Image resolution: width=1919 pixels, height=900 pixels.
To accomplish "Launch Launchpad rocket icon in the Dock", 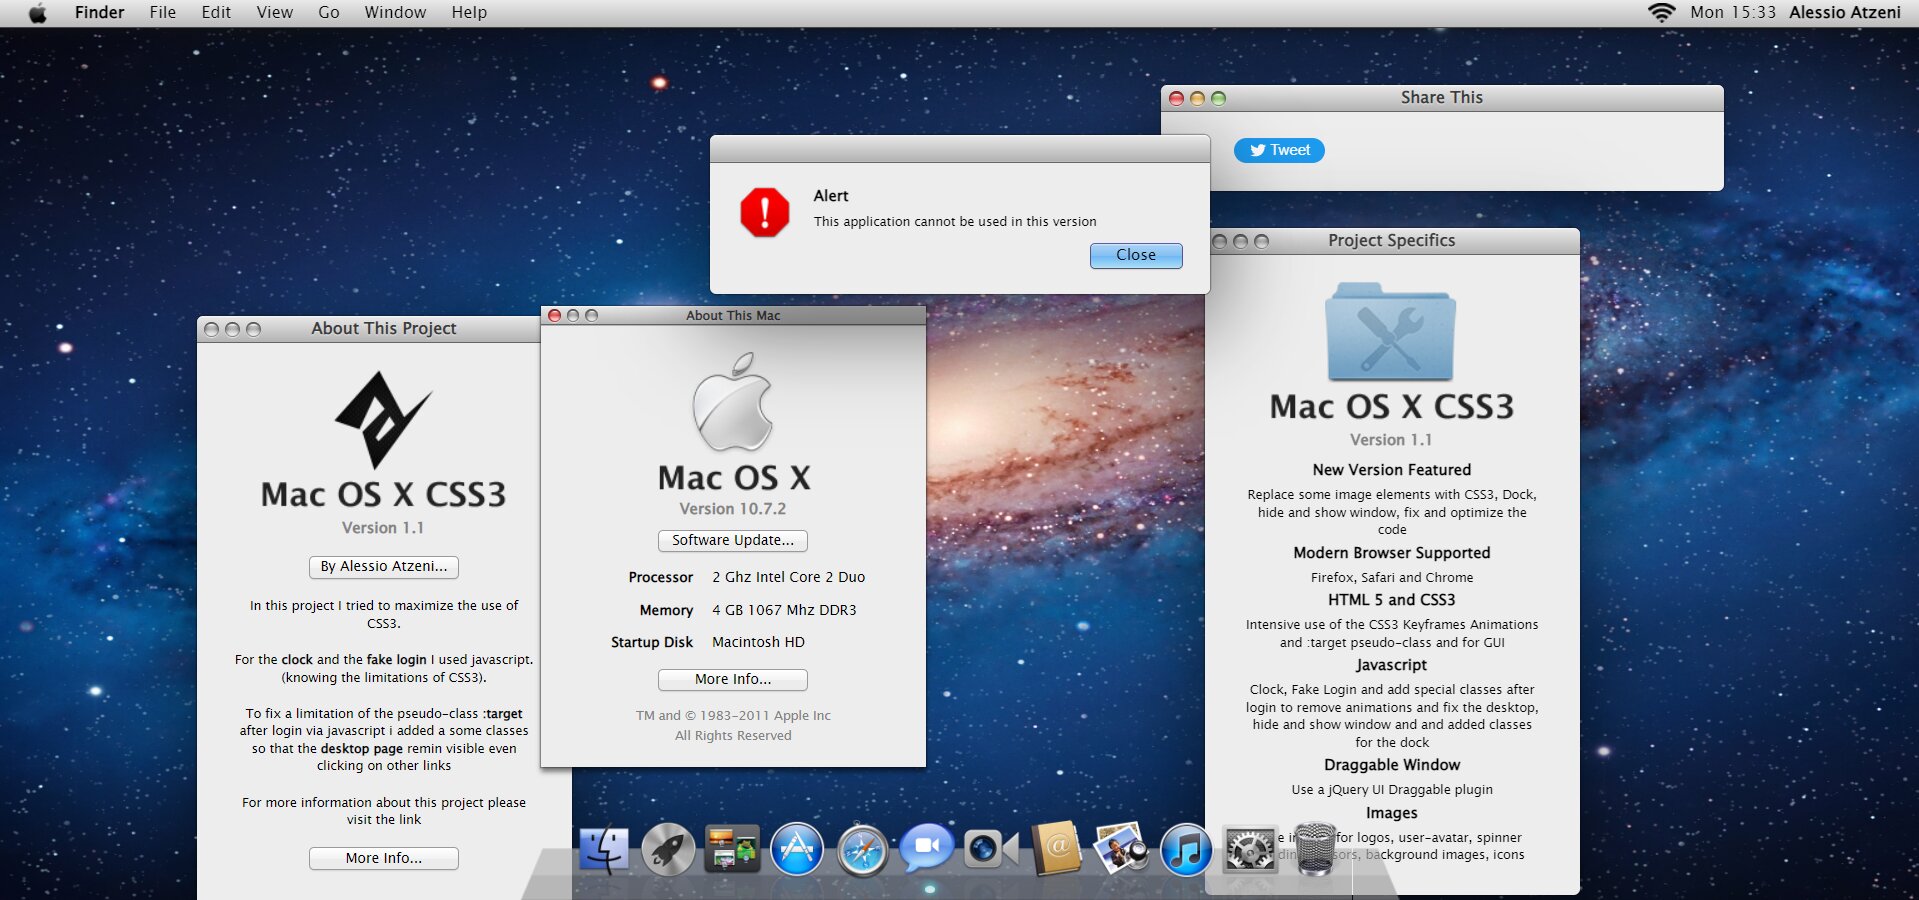I will point(668,850).
